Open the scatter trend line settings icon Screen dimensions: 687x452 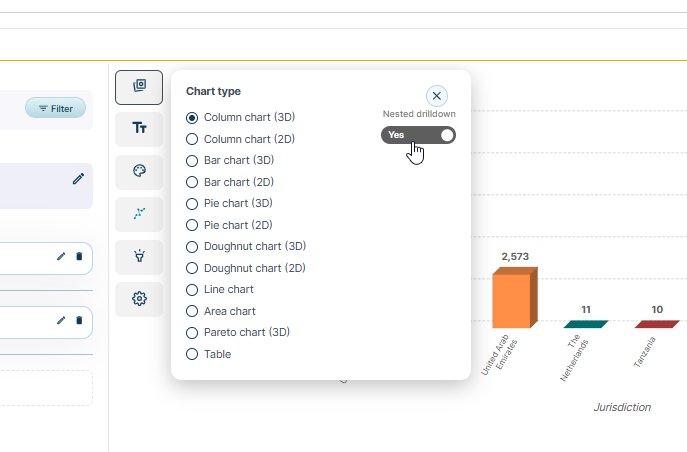pos(139,213)
